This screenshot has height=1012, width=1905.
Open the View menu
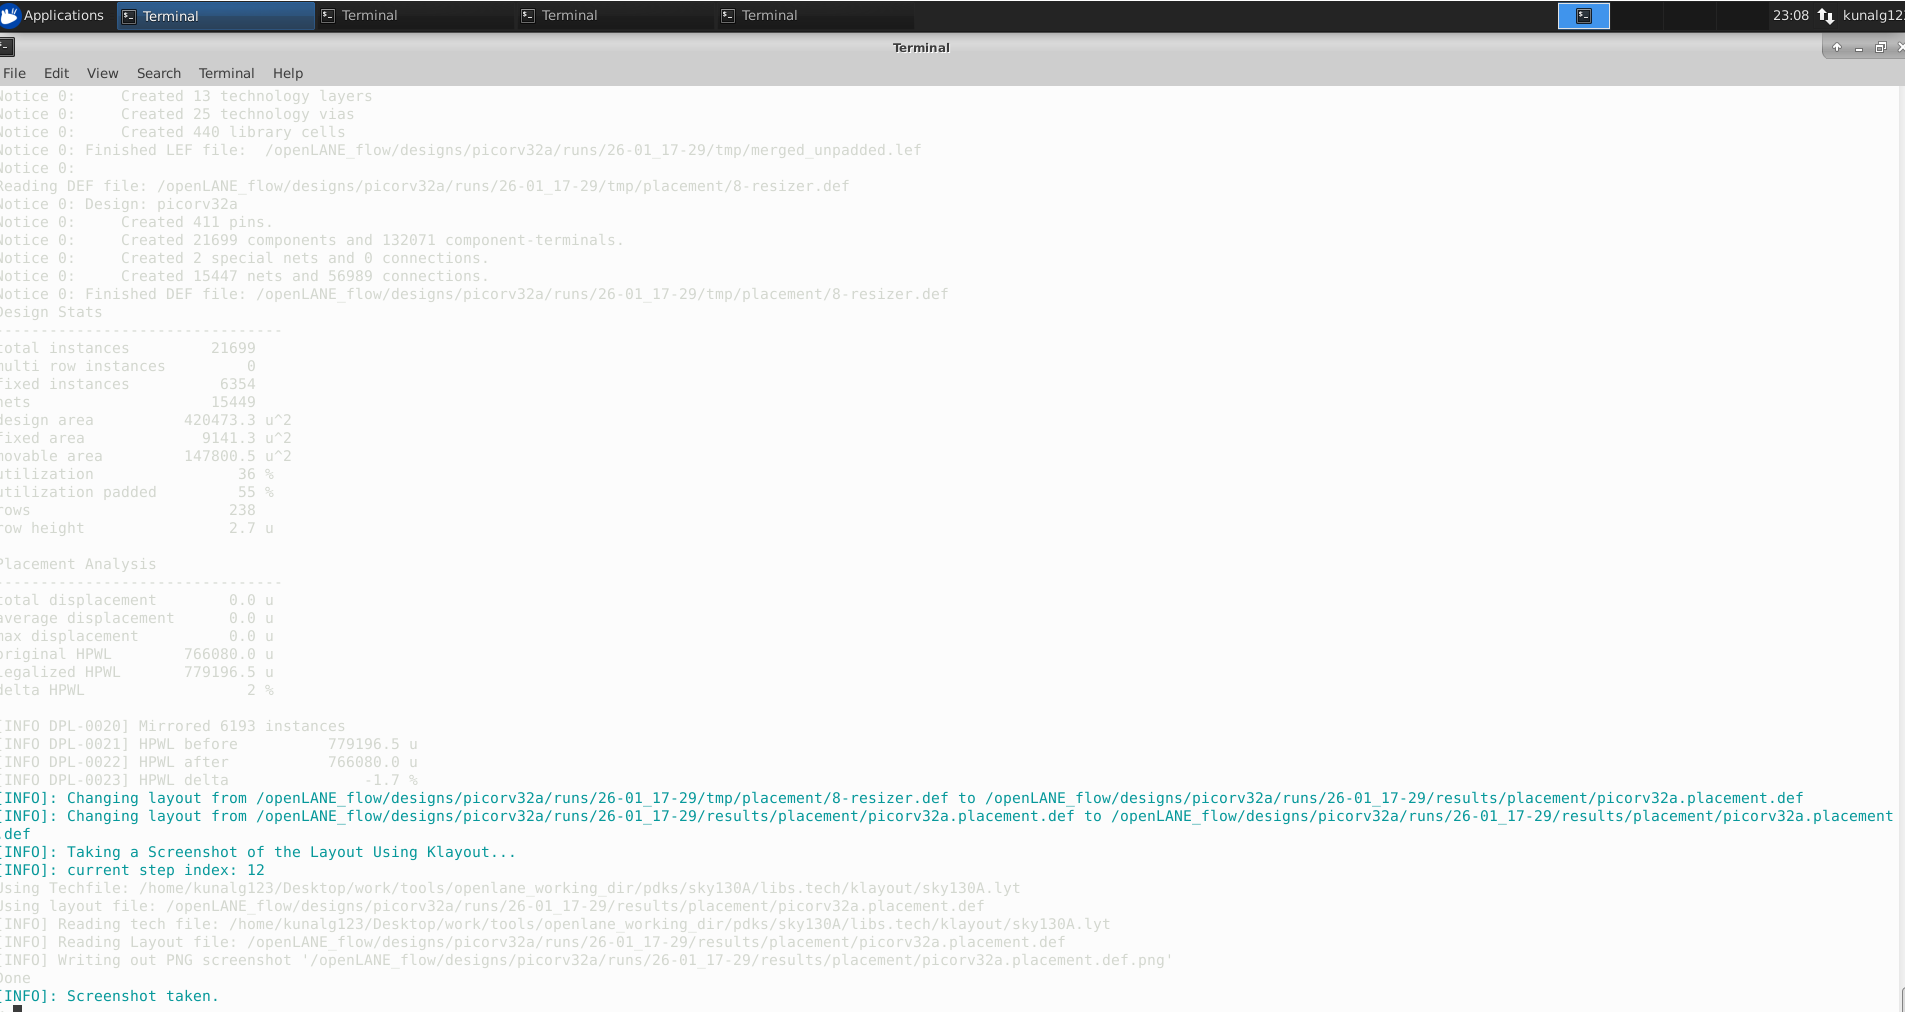(101, 73)
